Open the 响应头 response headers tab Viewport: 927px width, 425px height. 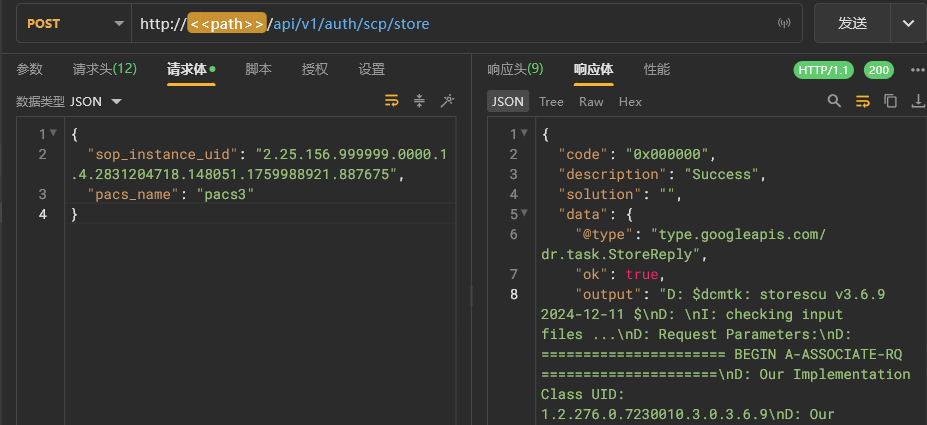[515, 70]
